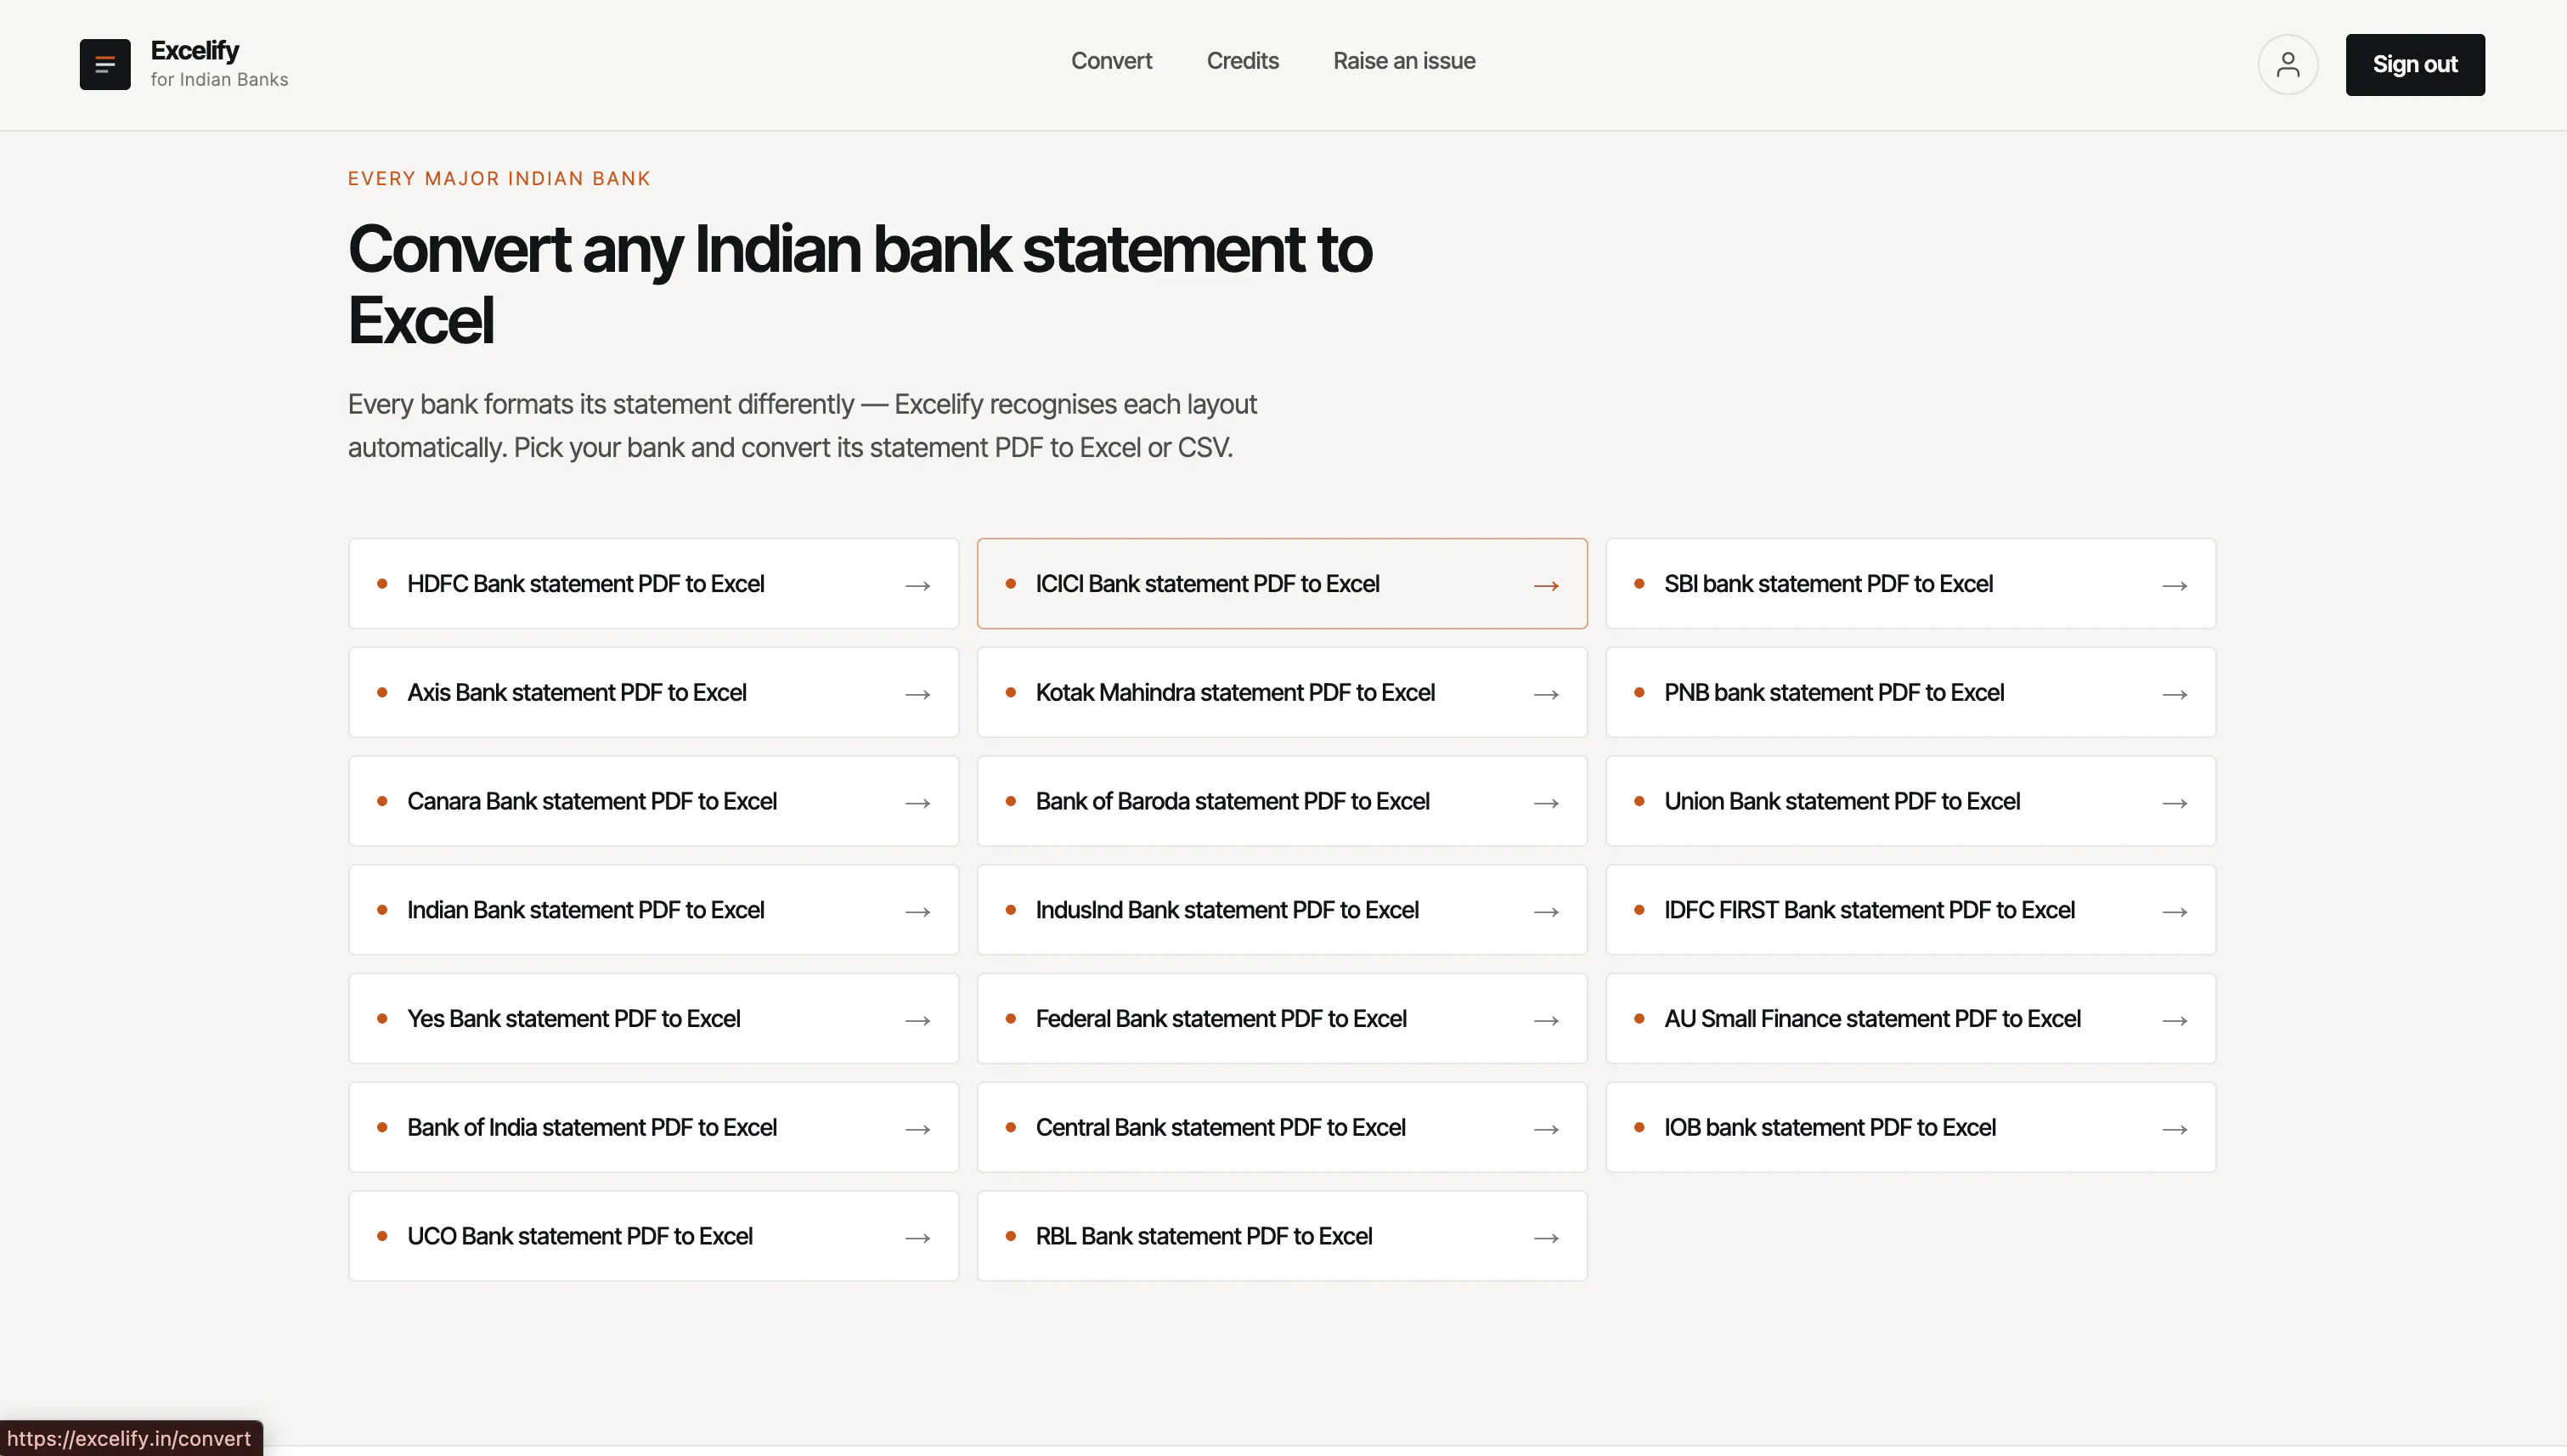Image resolution: width=2567 pixels, height=1456 pixels.
Task: Open Bank of Baroda statement PDF to Excel
Action: click(1282, 801)
